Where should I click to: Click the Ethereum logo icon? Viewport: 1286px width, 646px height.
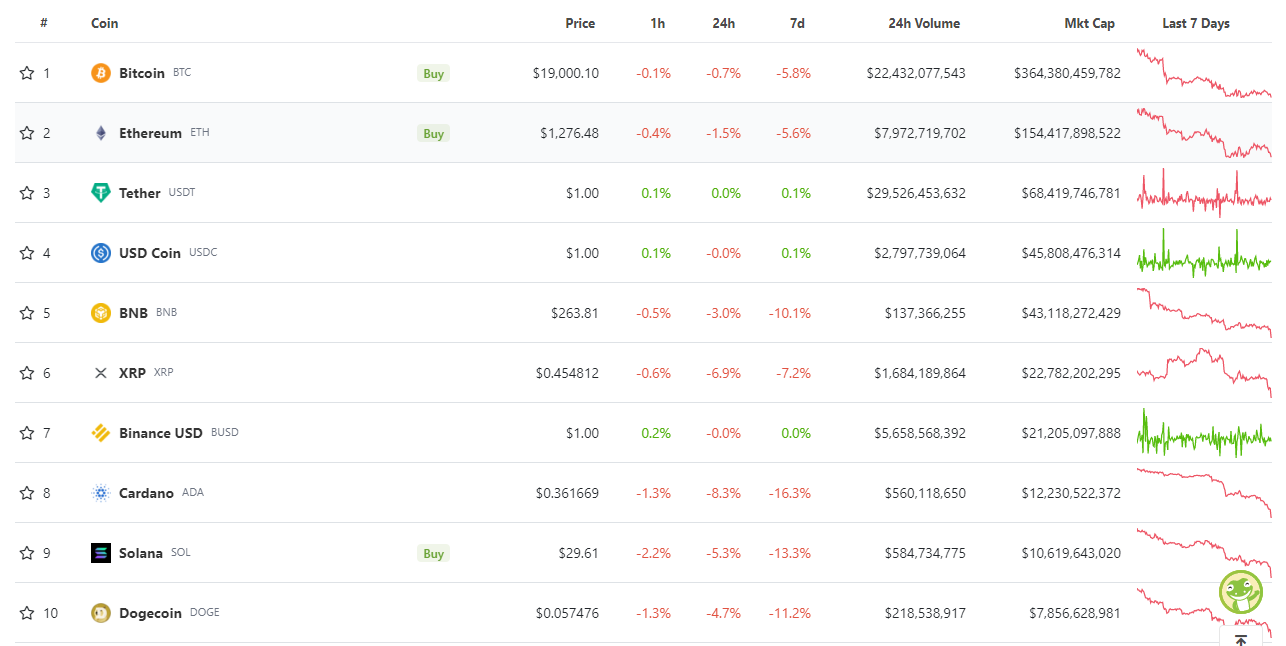(100, 133)
